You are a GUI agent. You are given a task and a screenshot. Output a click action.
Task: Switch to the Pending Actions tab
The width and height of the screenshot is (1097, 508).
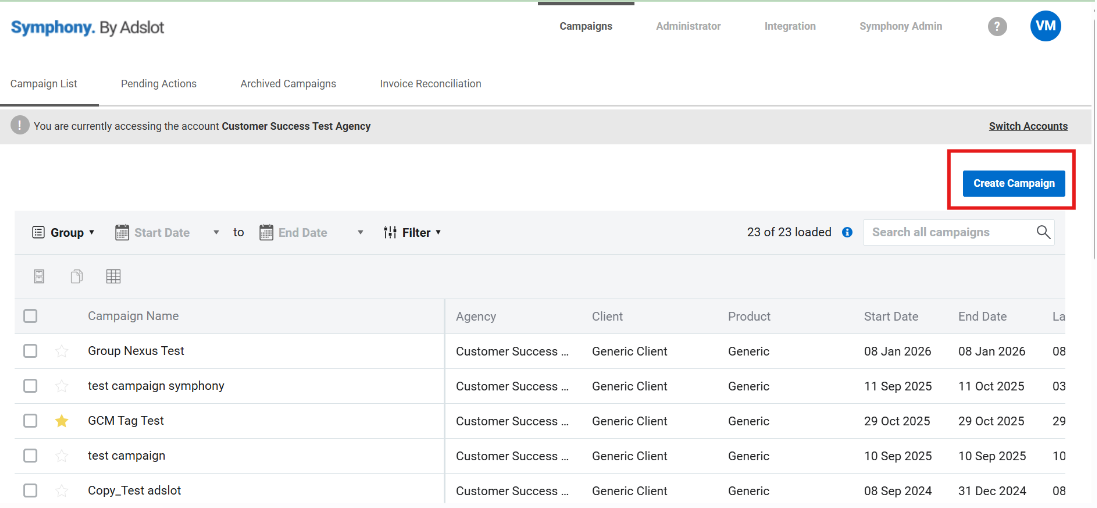(159, 83)
